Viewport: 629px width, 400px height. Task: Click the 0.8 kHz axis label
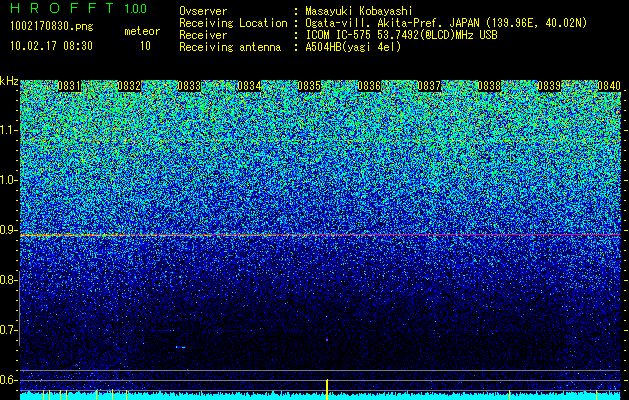(x=8, y=280)
